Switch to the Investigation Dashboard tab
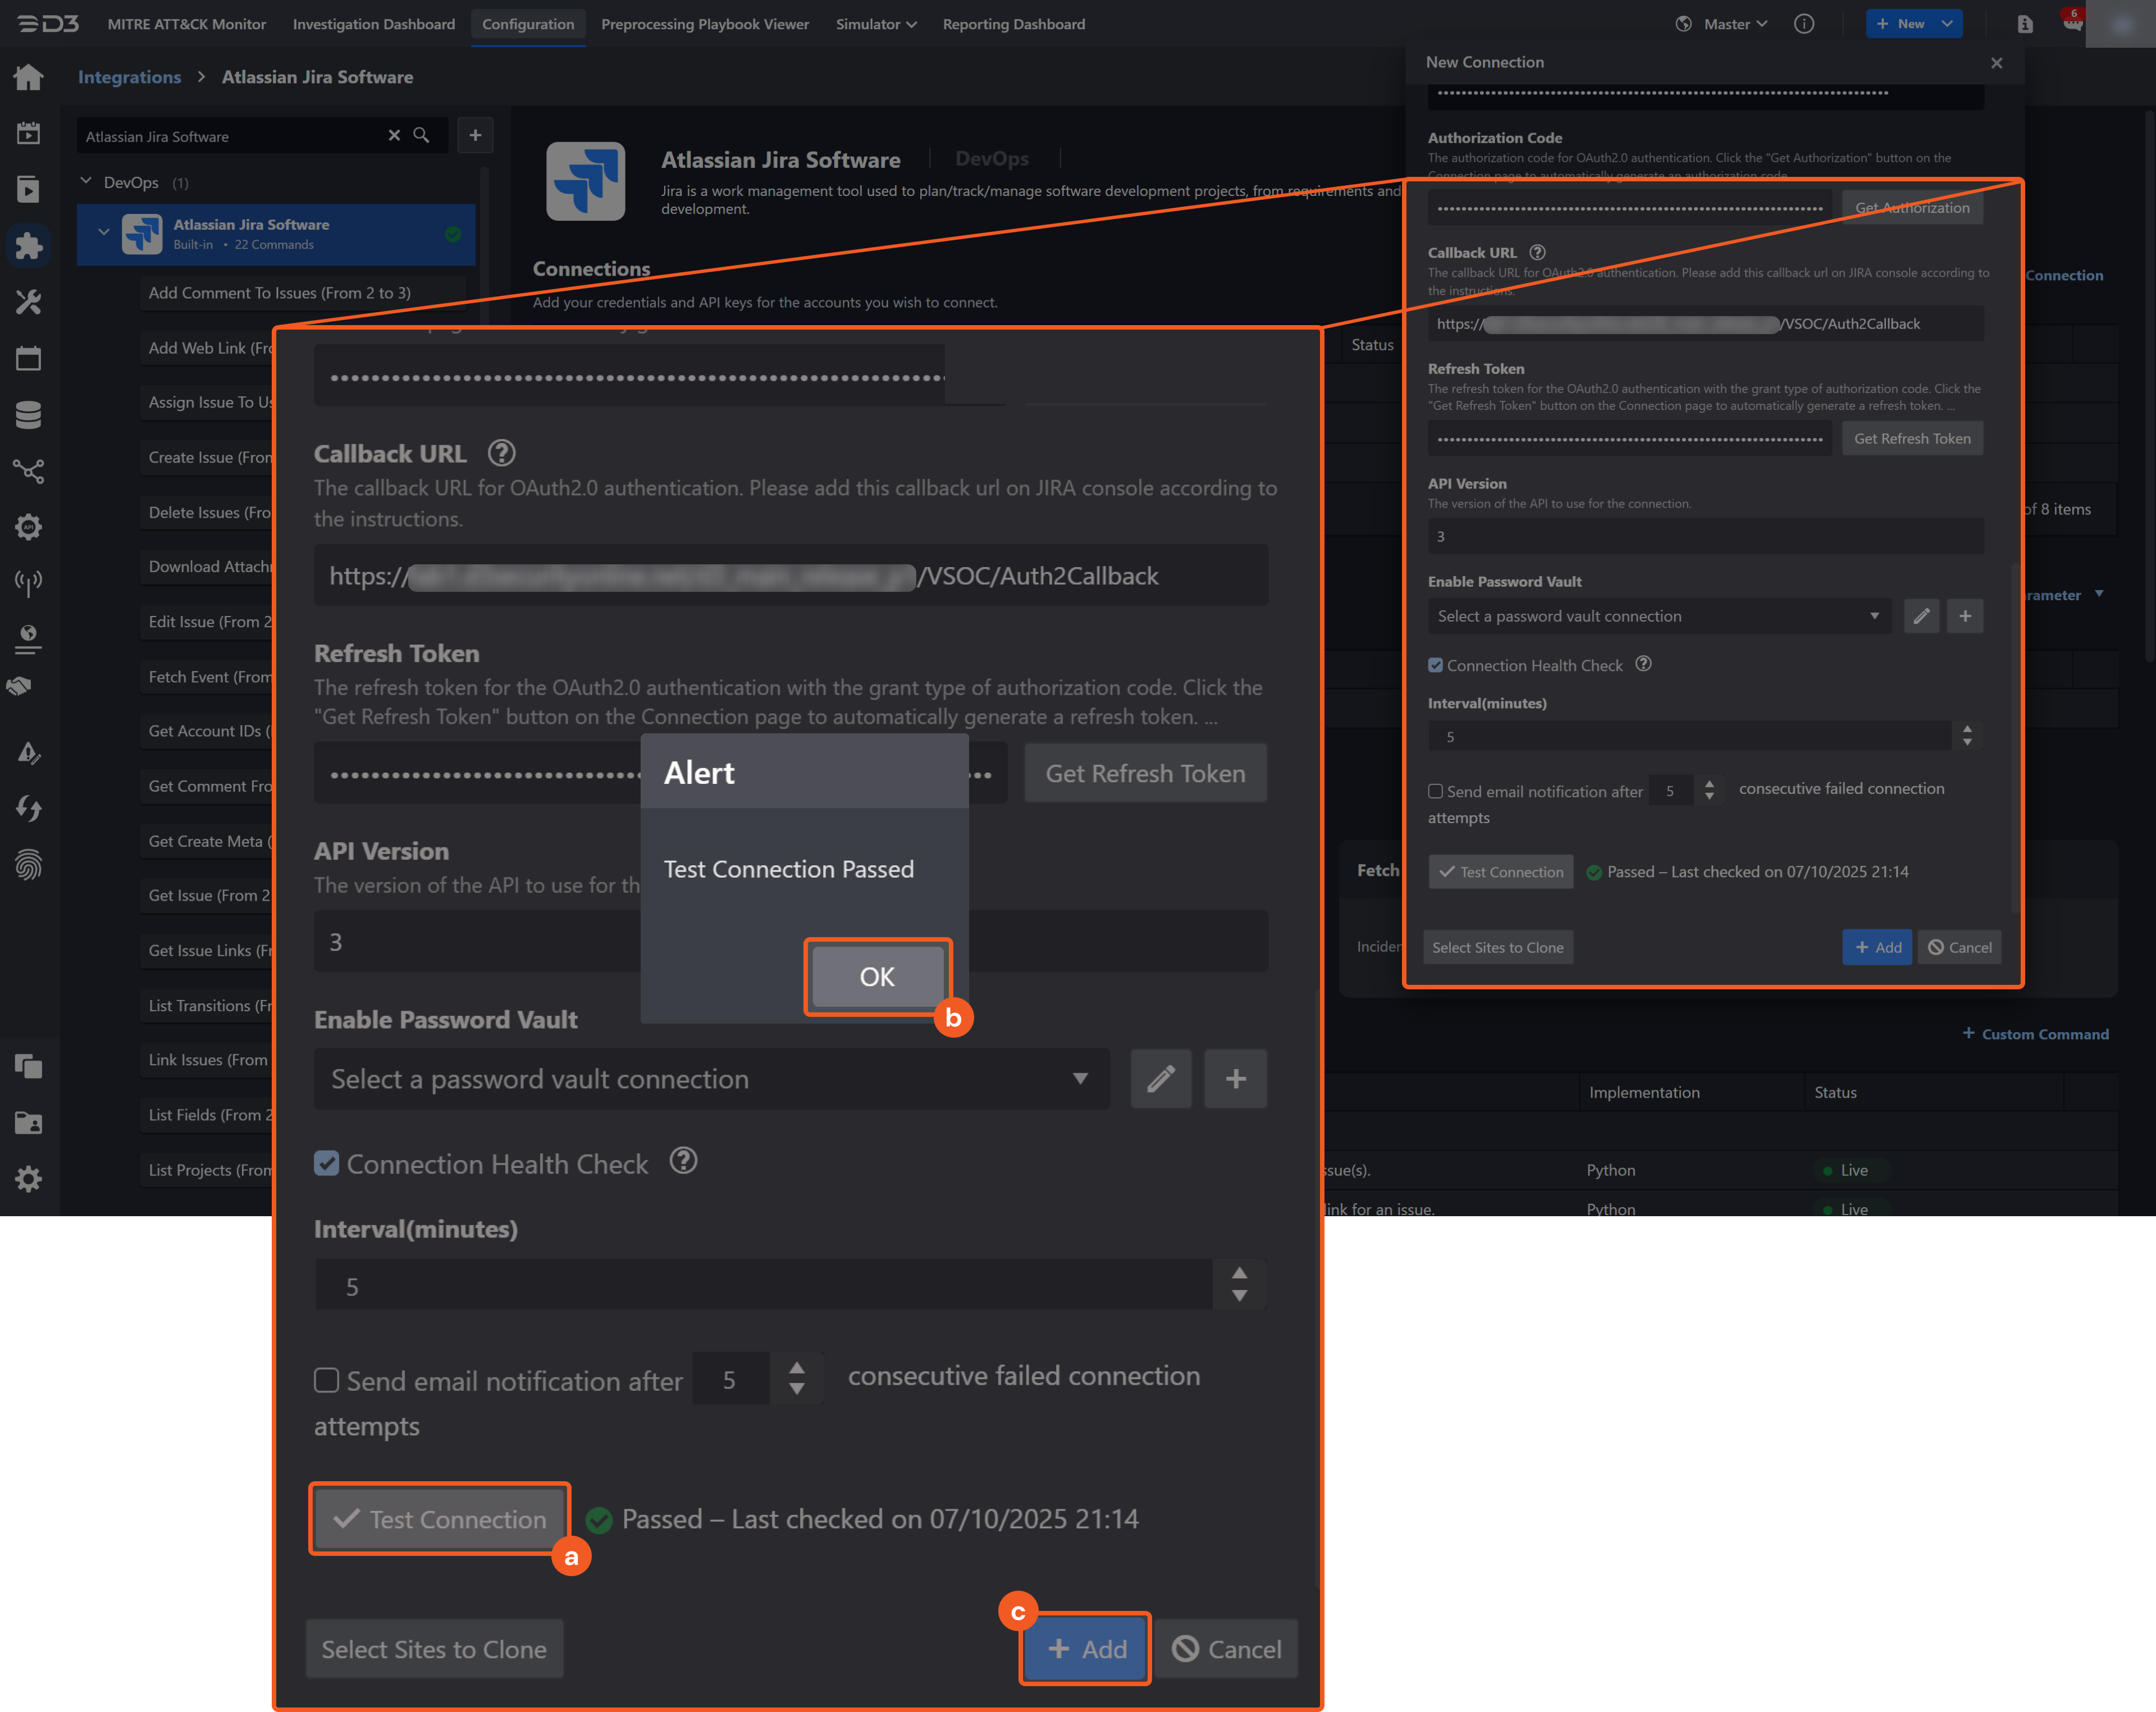This screenshot has height=1712, width=2156. [x=374, y=24]
